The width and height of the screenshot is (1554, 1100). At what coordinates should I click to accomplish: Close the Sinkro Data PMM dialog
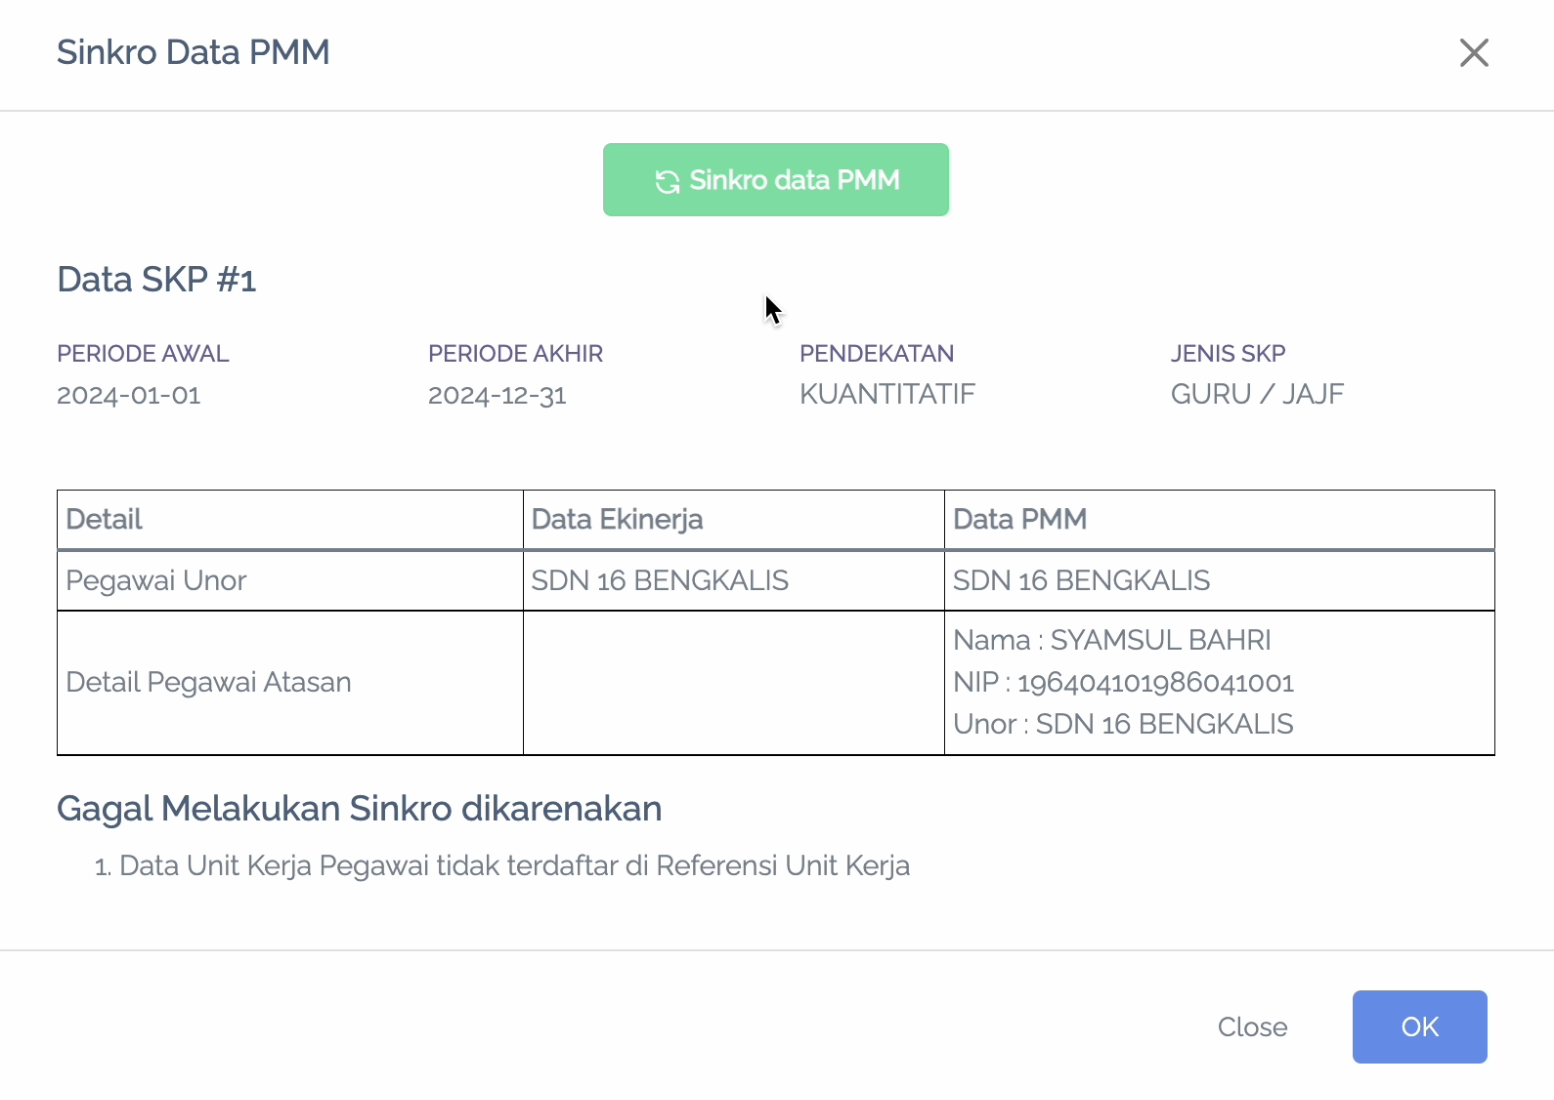tap(1473, 53)
